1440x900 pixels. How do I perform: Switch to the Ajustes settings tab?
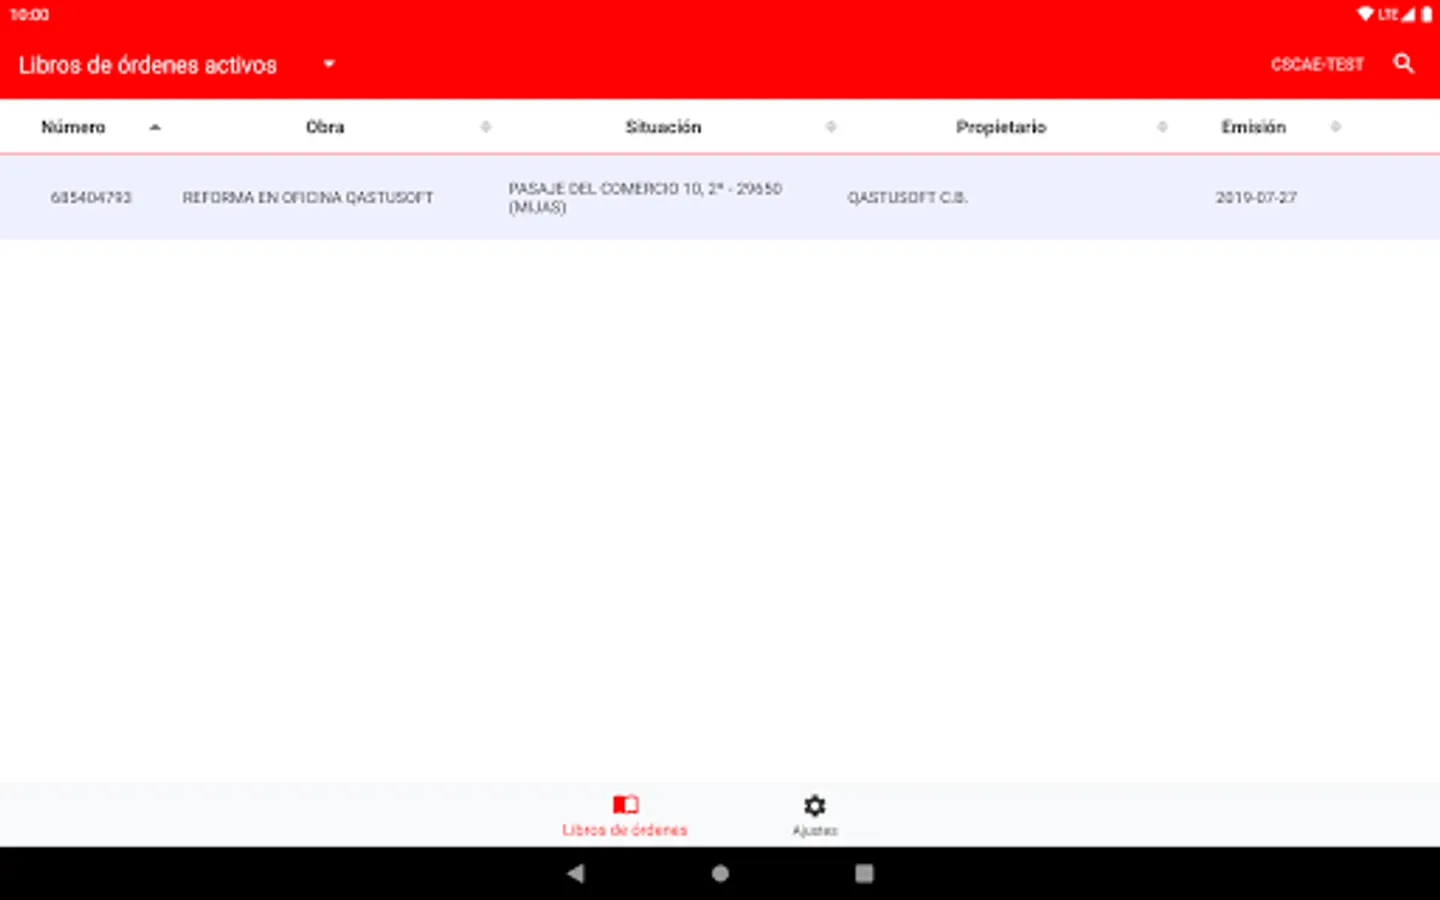pos(815,815)
